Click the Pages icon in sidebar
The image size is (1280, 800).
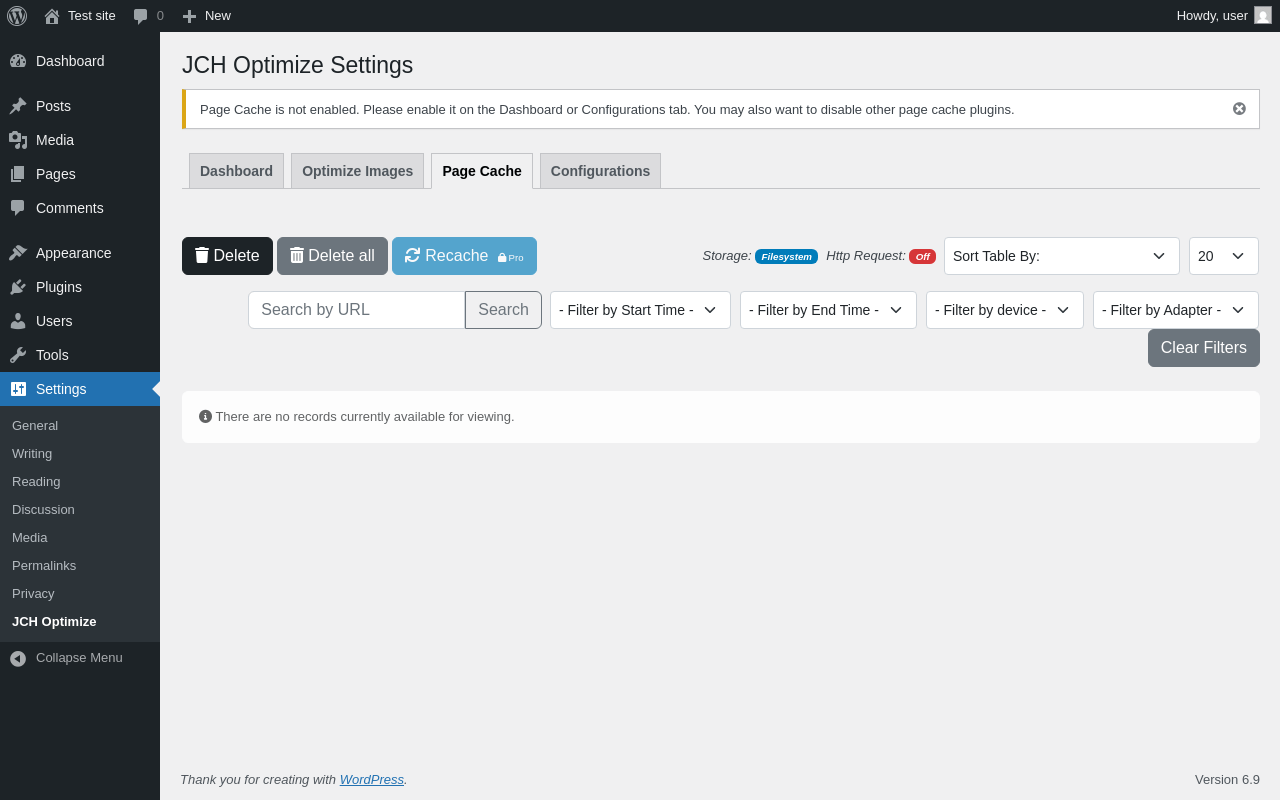pyautogui.click(x=18, y=174)
